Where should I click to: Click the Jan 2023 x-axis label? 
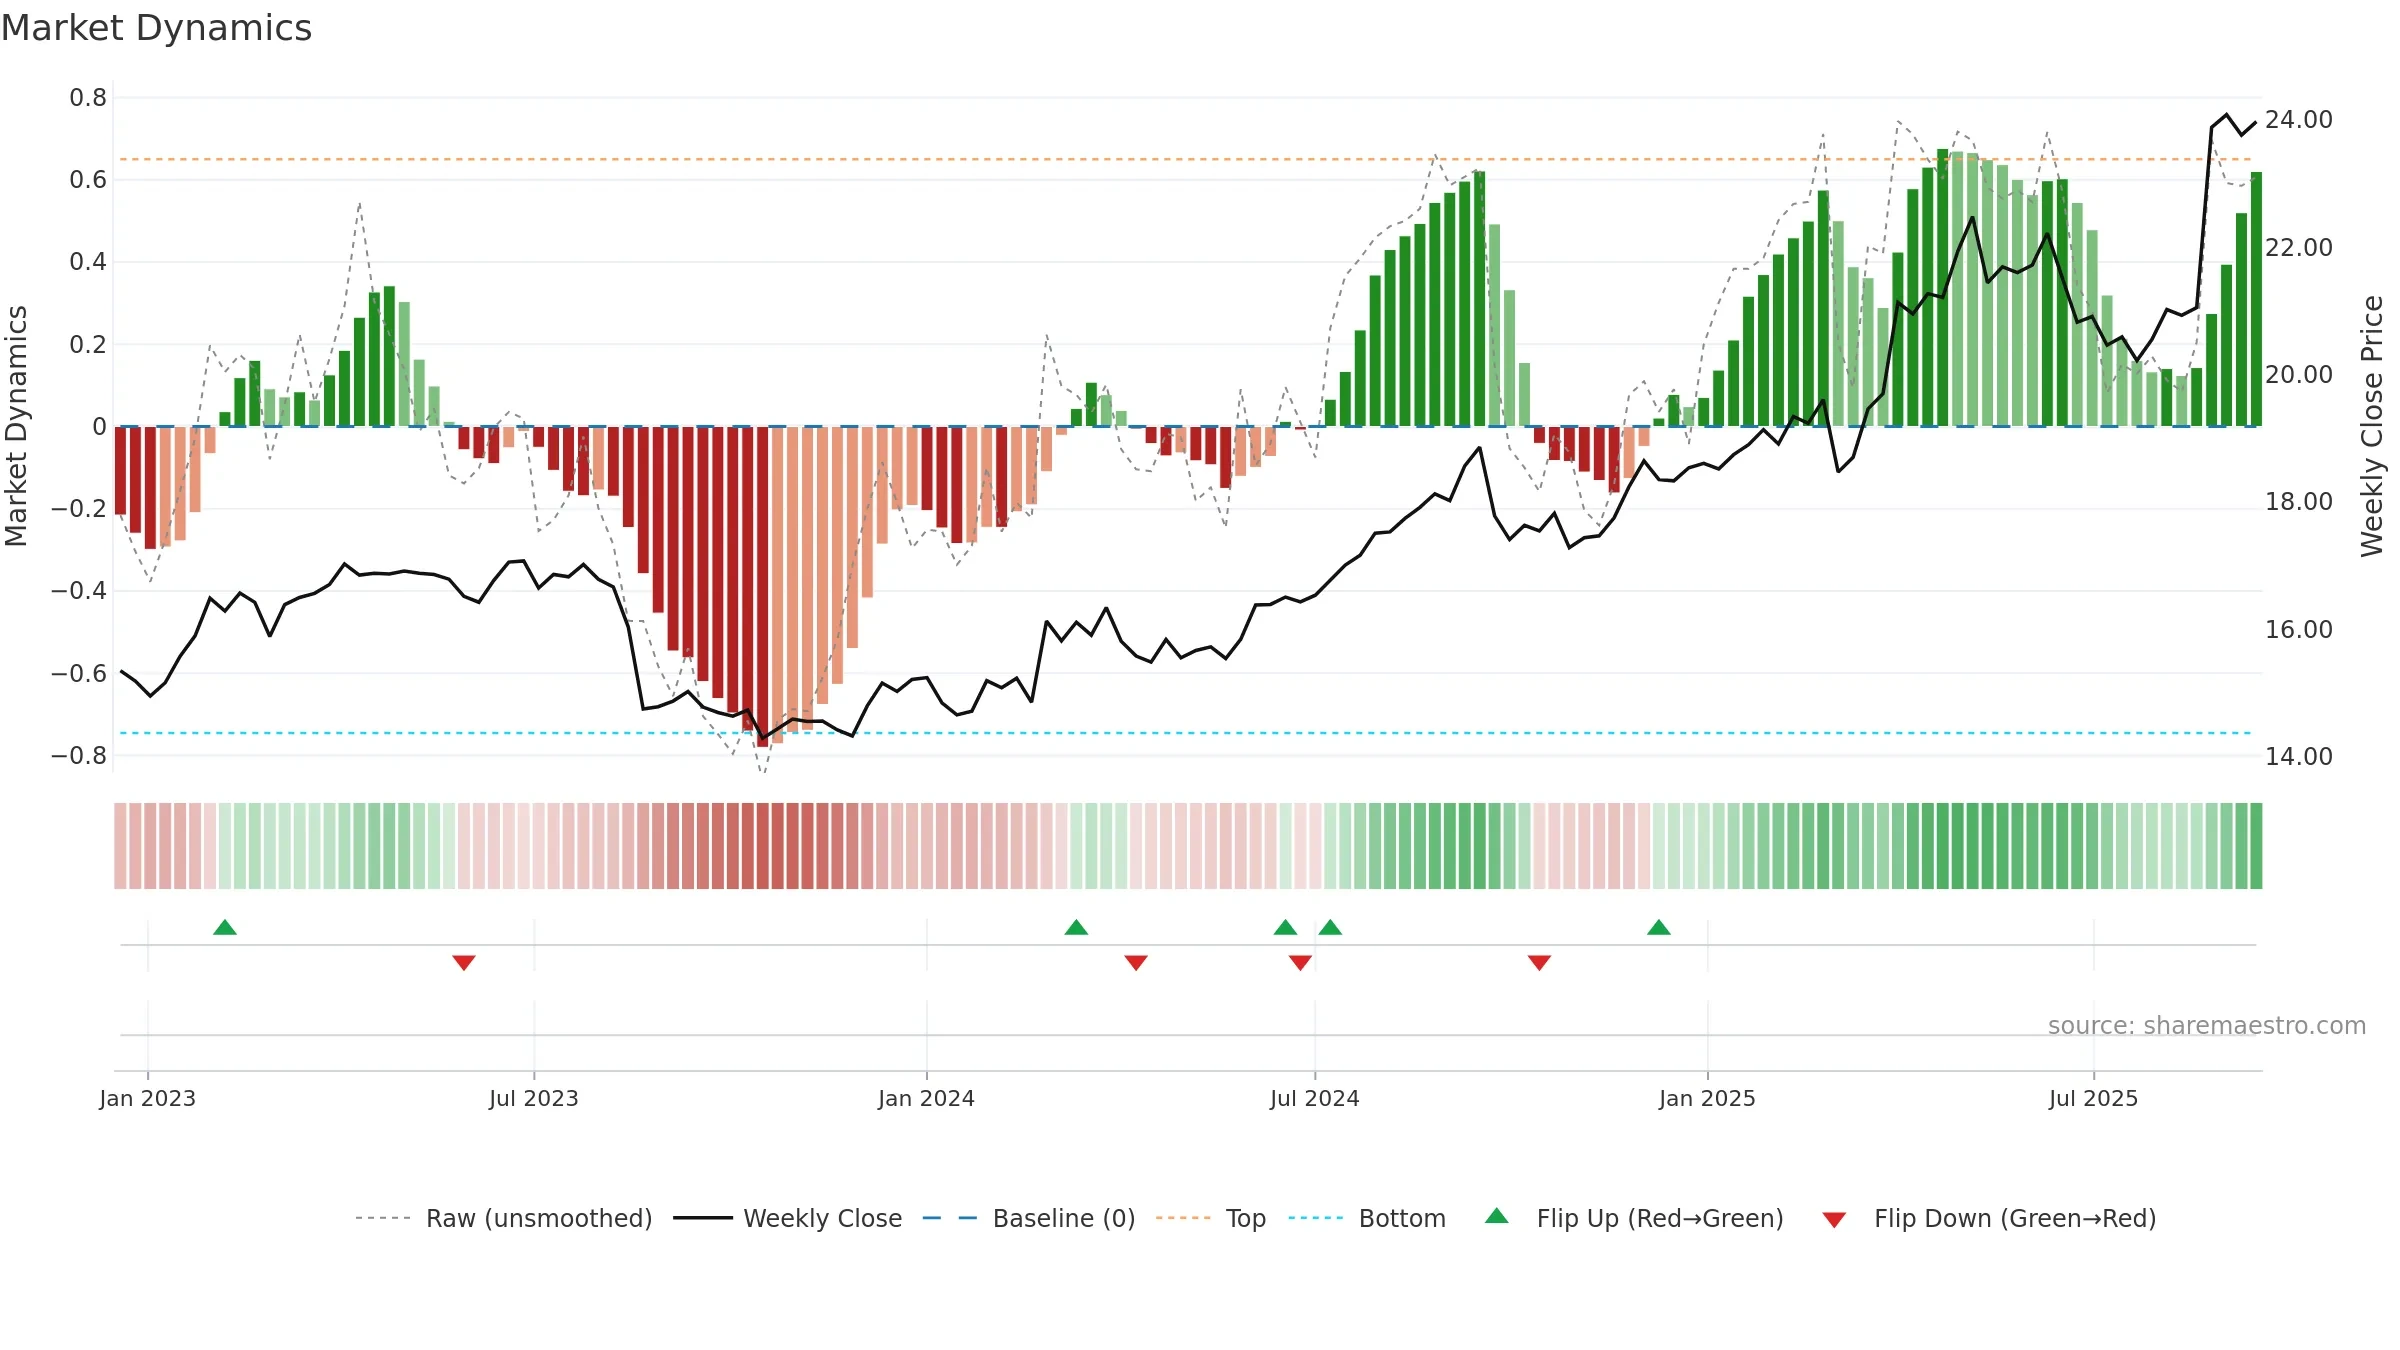click(148, 1098)
